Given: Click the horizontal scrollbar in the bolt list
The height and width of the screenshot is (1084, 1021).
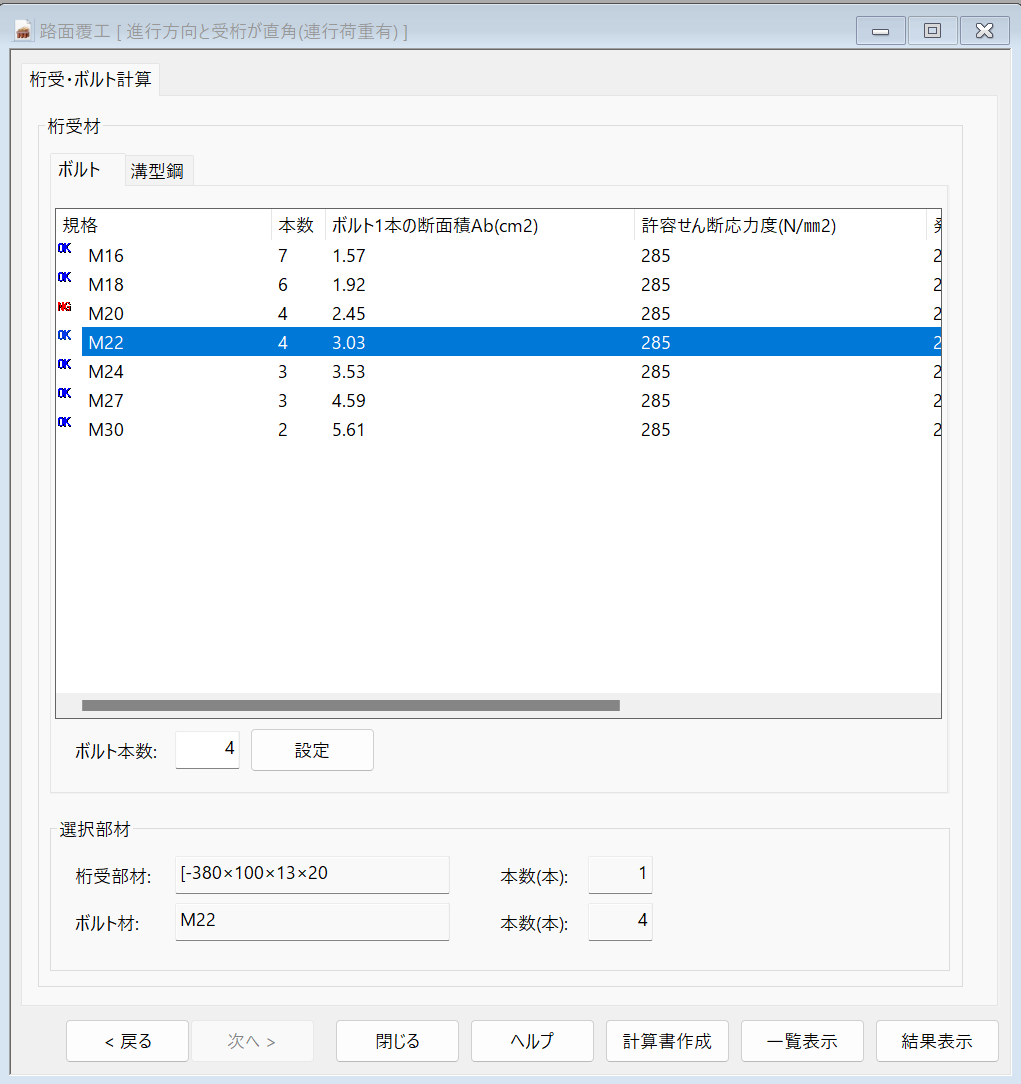Looking at the screenshot, I should pos(350,705).
